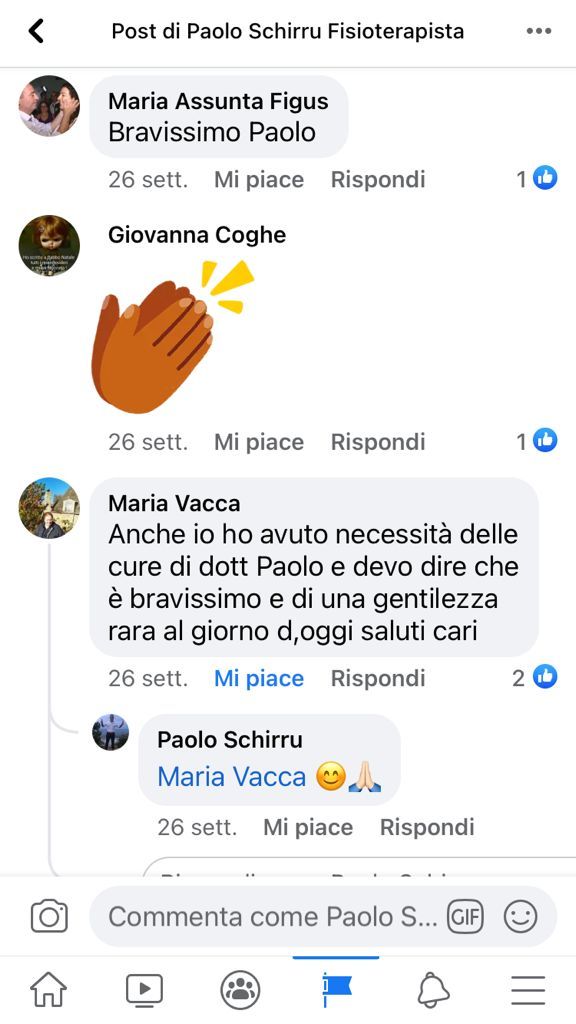Screen dimensions: 576x1024
Task: Toggle Mi piace on Giovanna Coghe's comment
Action: pos(259,442)
